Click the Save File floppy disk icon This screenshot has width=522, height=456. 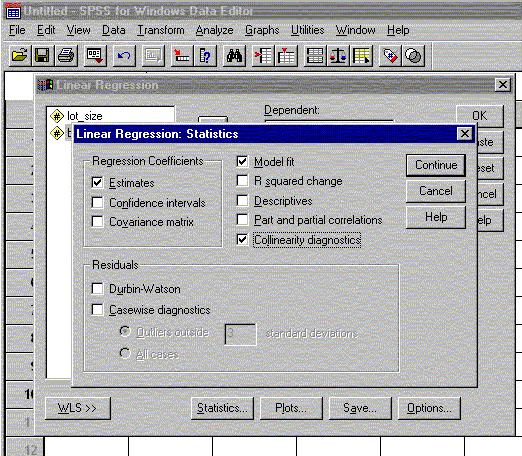tap(43, 56)
